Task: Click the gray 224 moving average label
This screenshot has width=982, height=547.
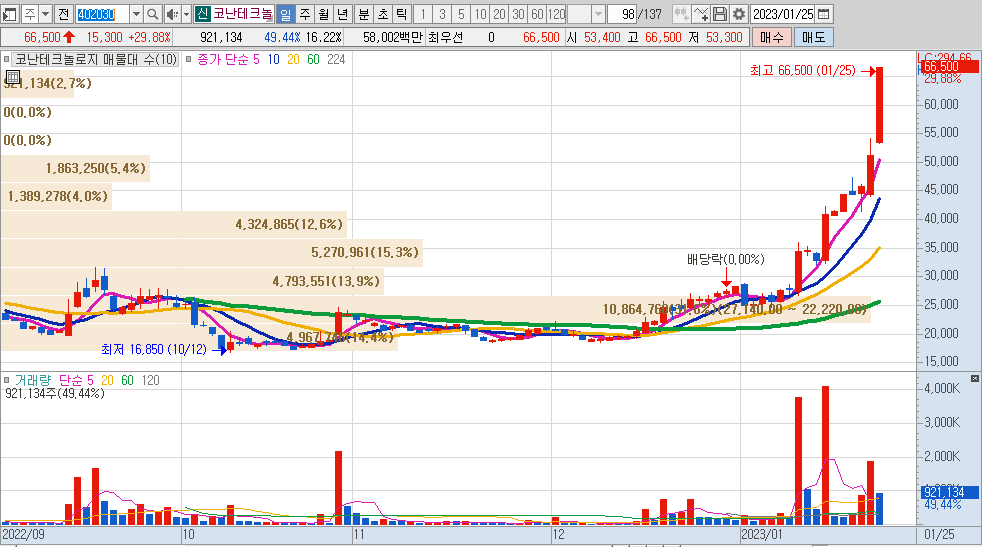Action: tap(336, 60)
